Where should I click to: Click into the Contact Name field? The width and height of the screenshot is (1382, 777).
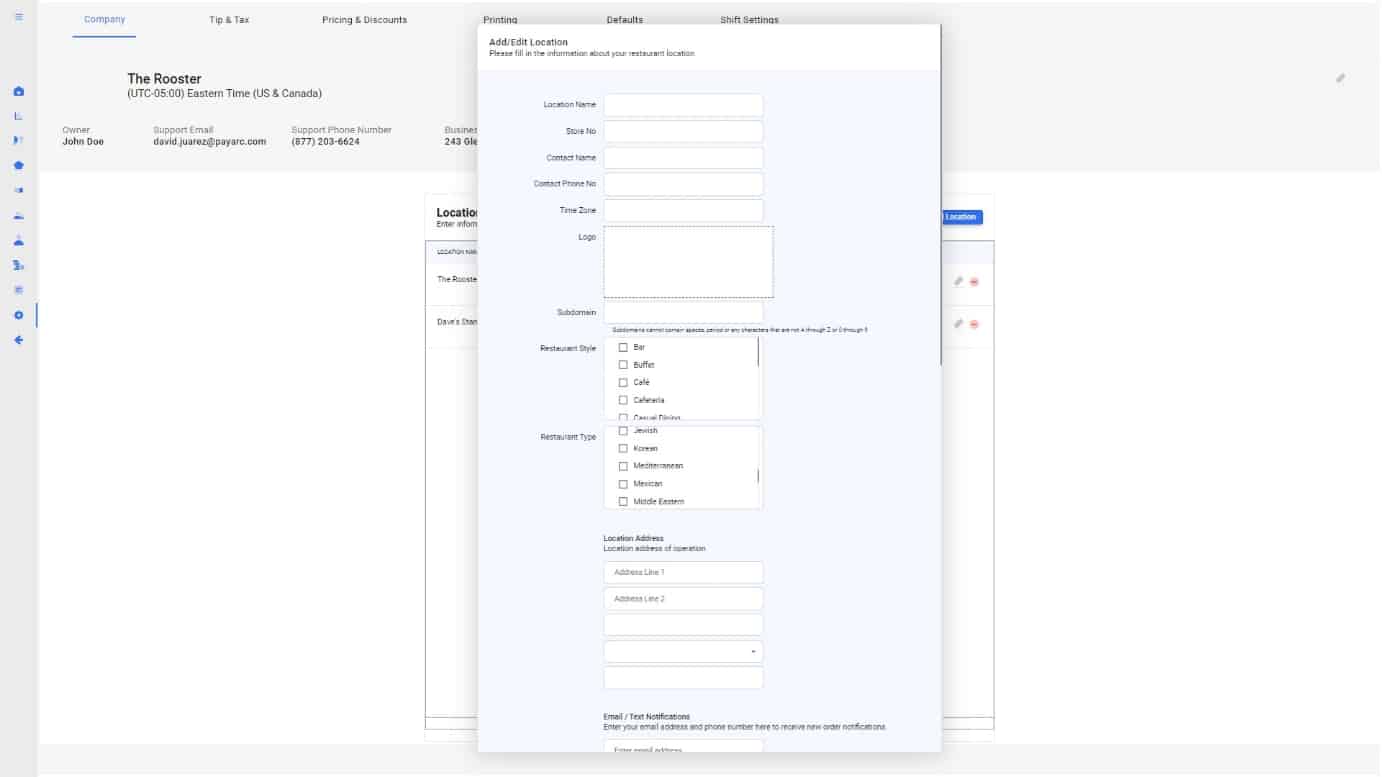[x=683, y=158]
